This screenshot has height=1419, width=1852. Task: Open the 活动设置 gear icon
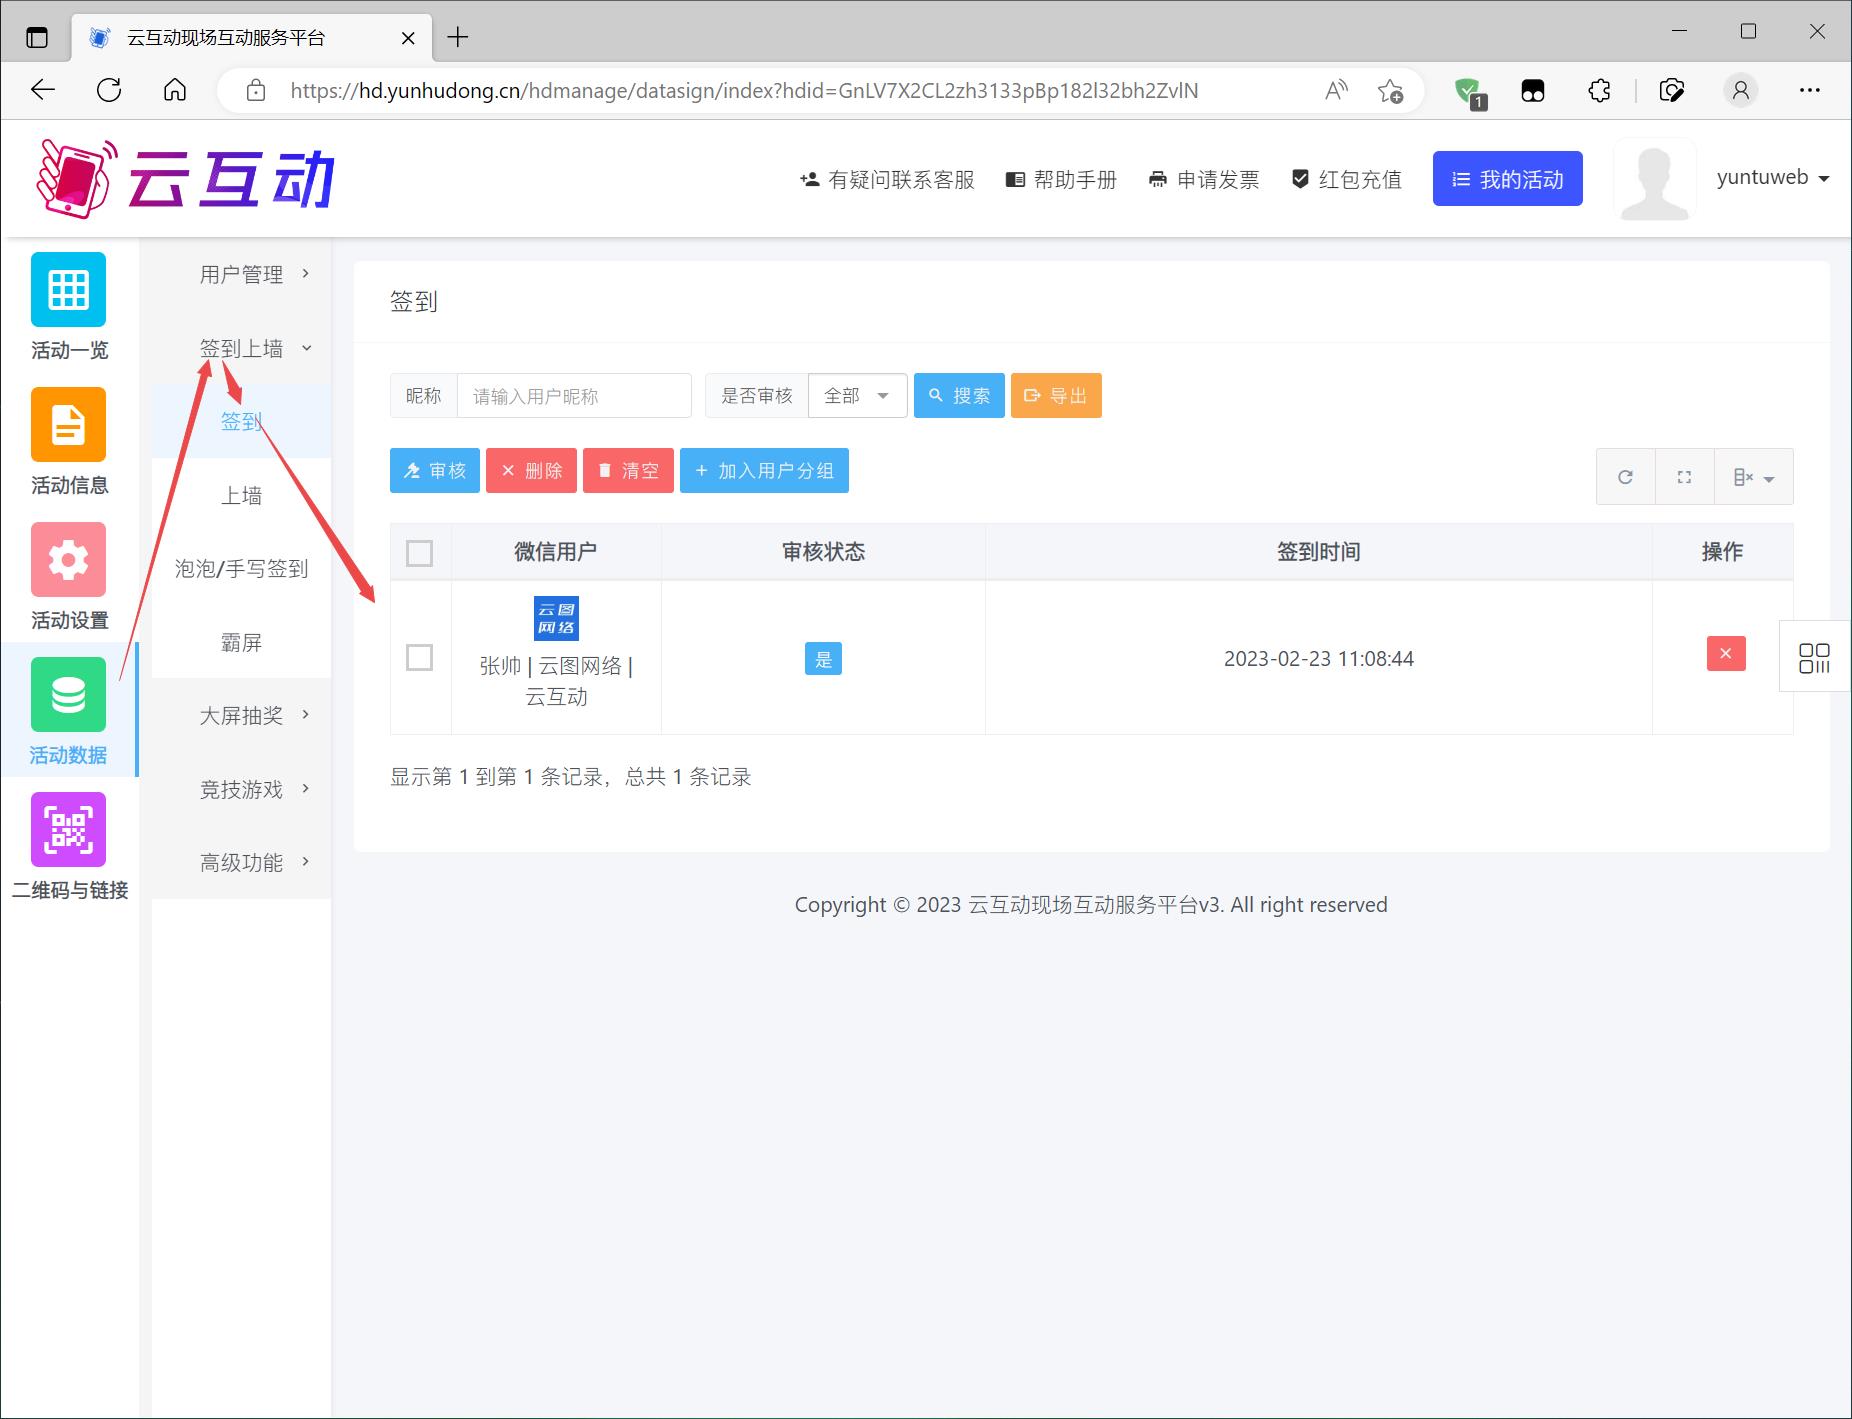pos(68,560)
